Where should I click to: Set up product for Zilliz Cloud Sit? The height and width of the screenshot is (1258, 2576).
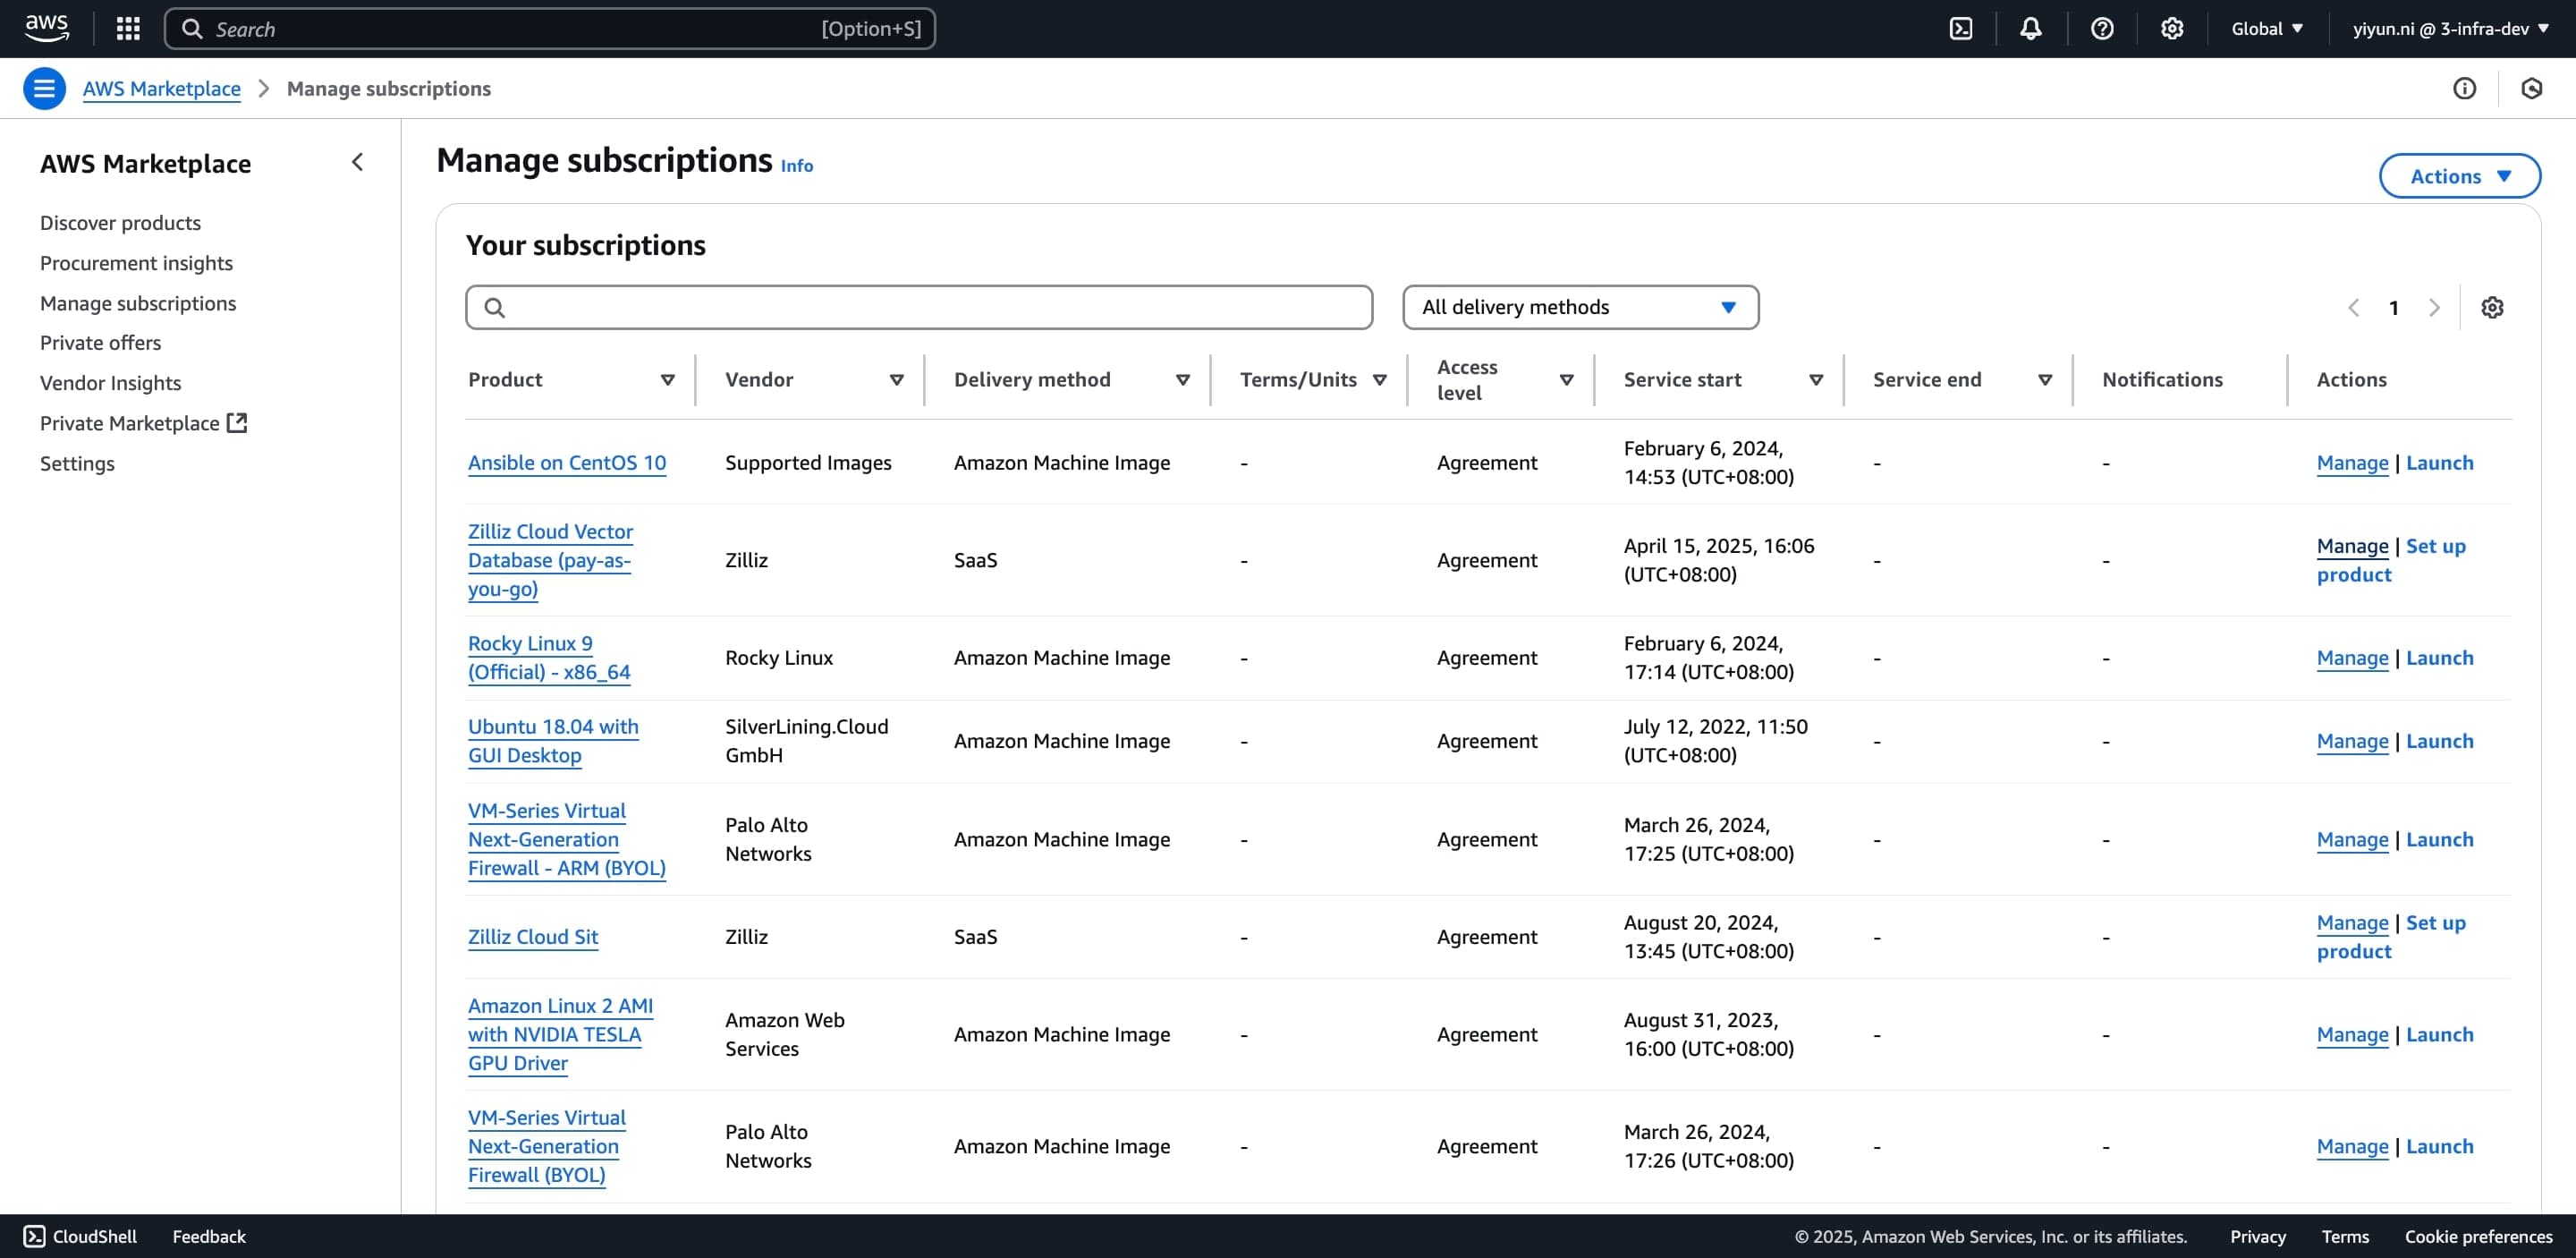(x=2391, y=936)
